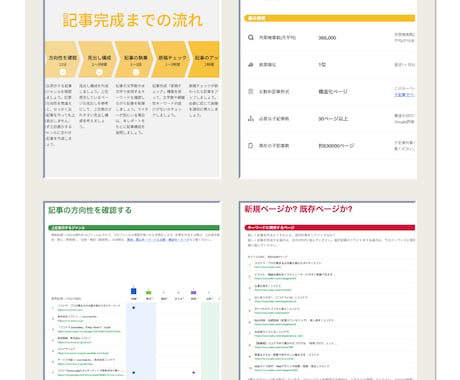Click the 構造化ページ value
Screen dimensions: 460x380
[x=333, y=92]
